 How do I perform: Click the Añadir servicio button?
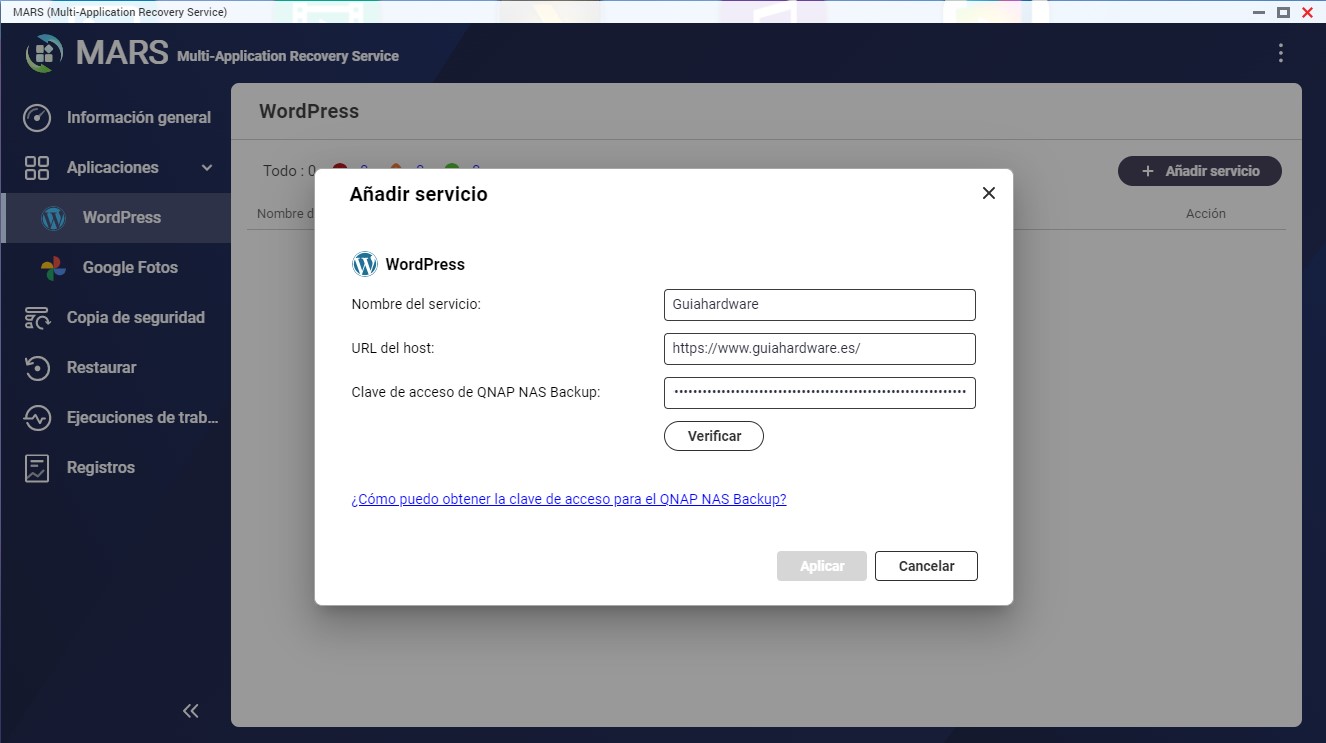1200,171
